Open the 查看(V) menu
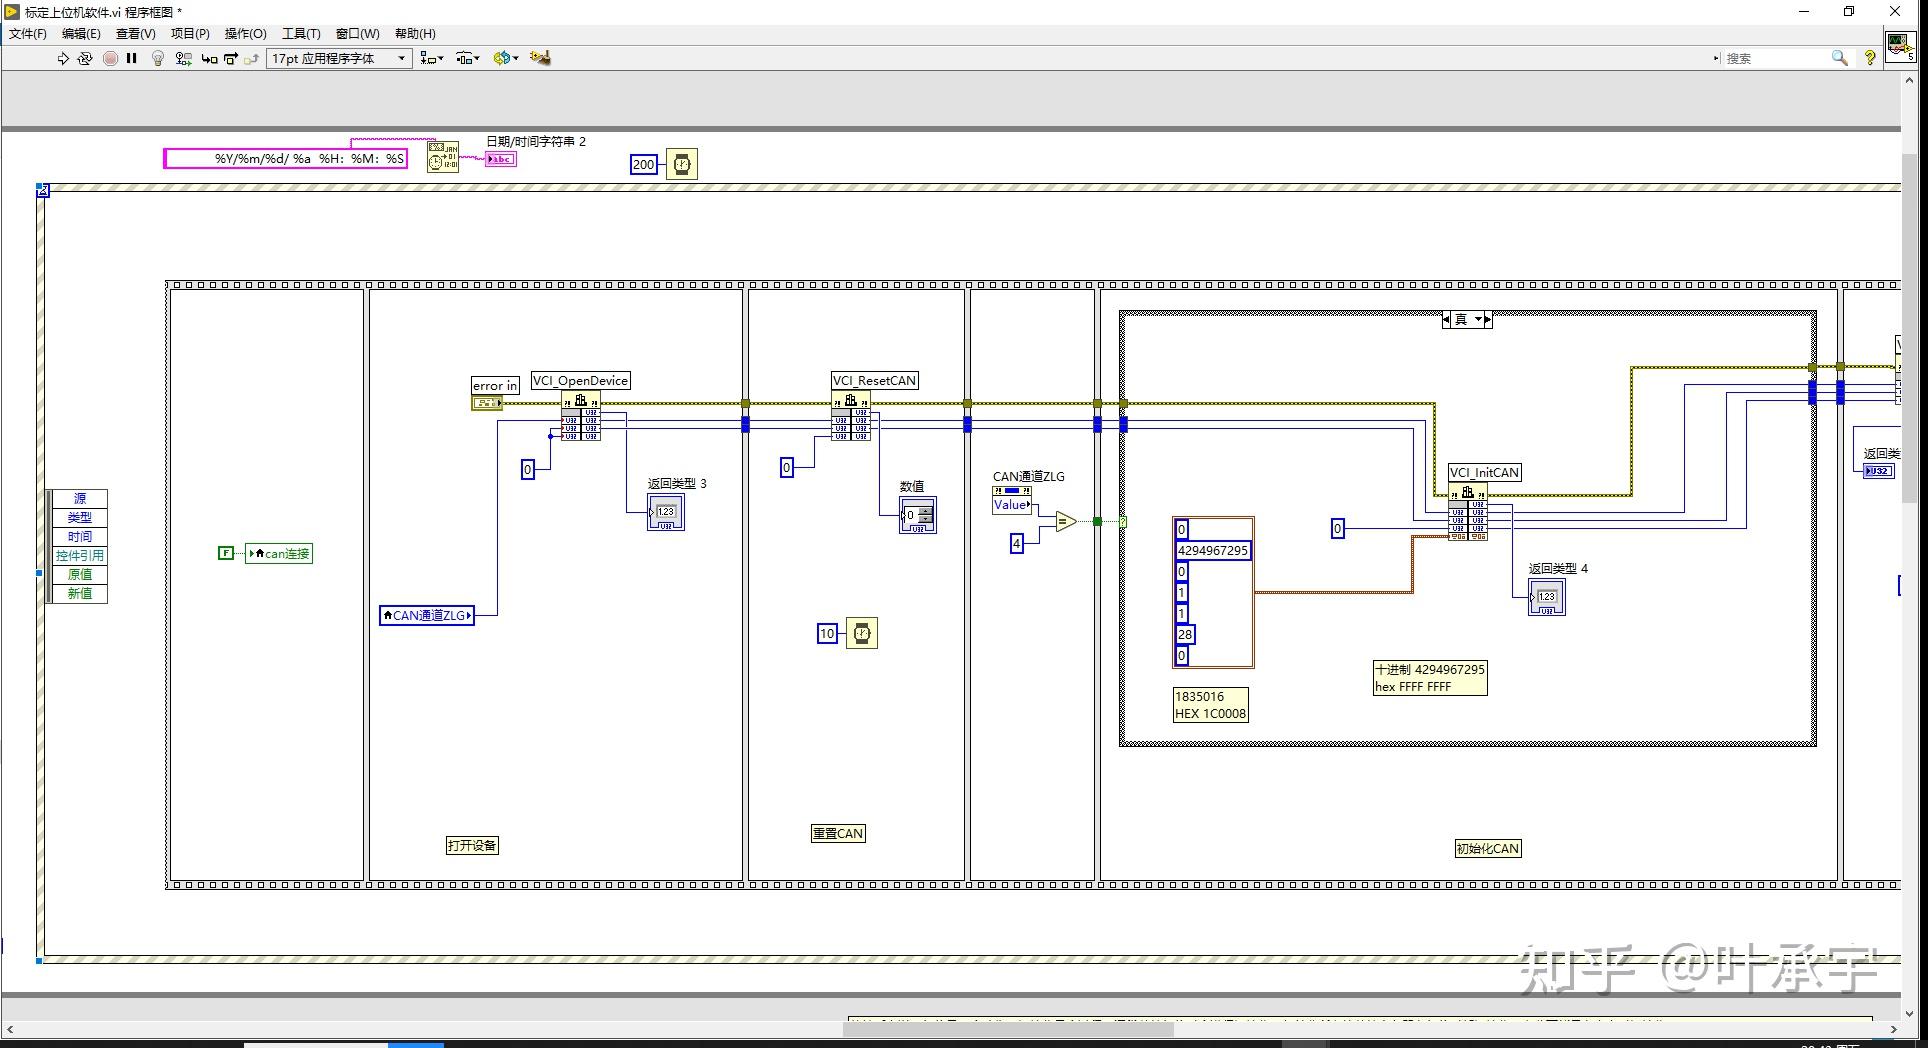Image resolution: width=1928 pixels, height=1048 pixels. pos(136,33)
